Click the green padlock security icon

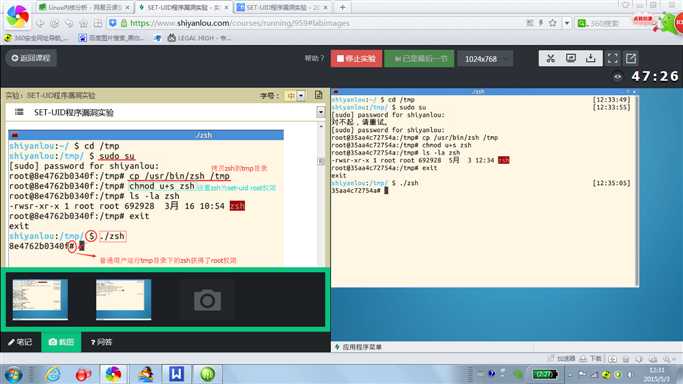pos(124,23)
